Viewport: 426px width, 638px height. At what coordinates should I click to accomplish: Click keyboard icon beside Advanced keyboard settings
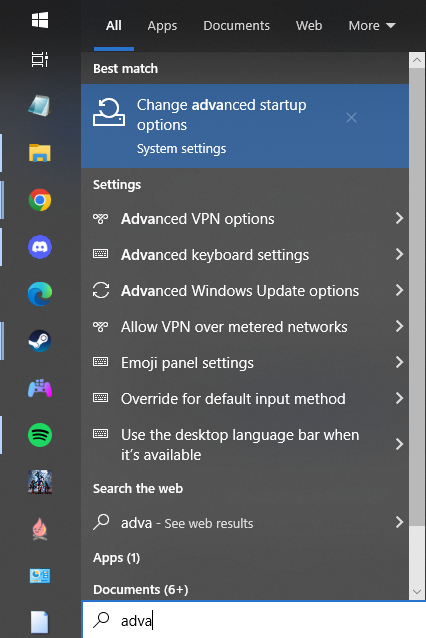click(x=100, y=254)
